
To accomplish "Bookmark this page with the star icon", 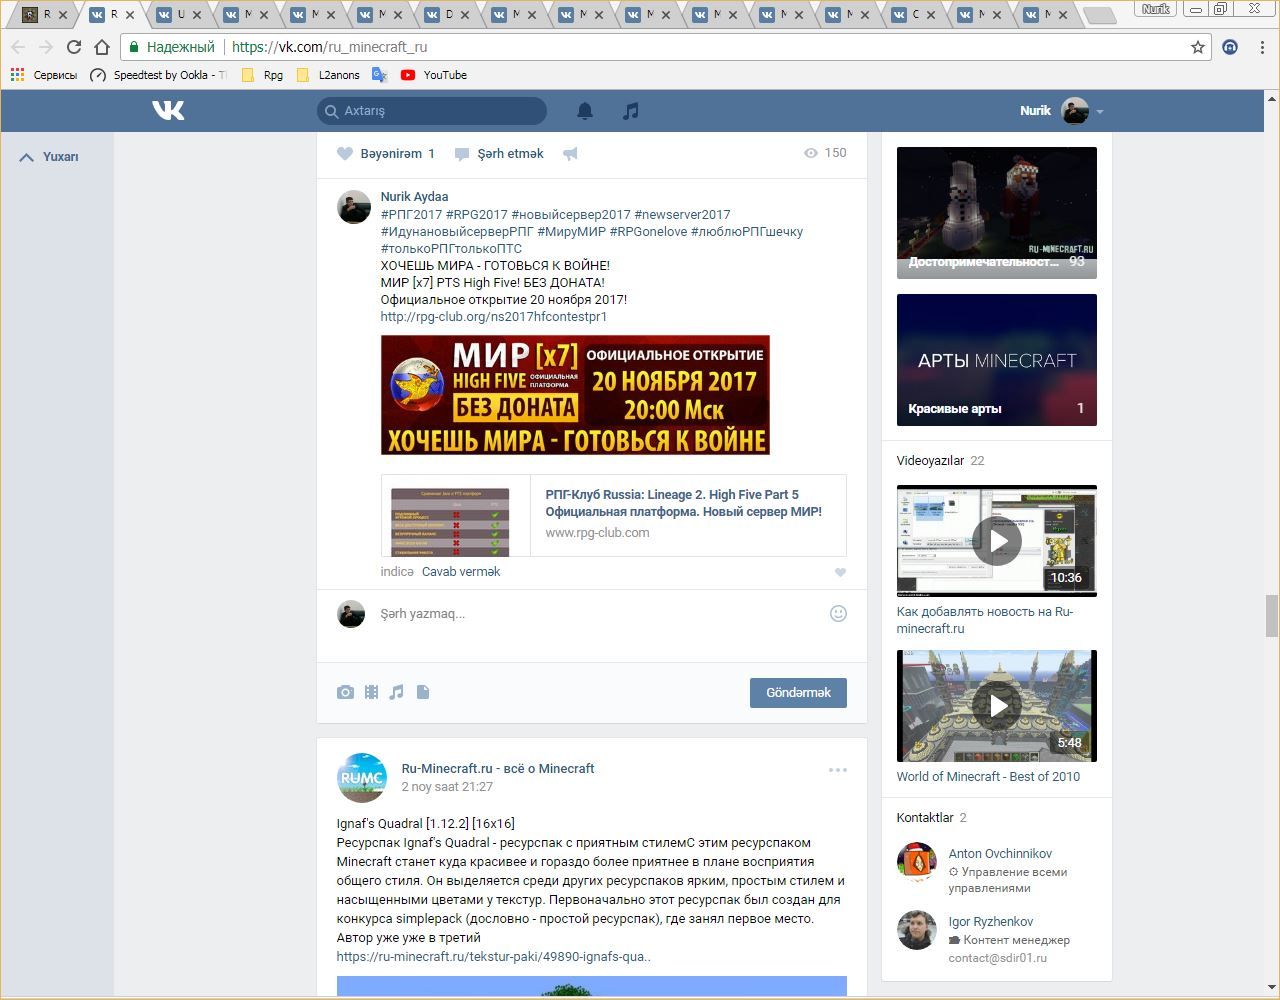I will (x=1198, y=47).
